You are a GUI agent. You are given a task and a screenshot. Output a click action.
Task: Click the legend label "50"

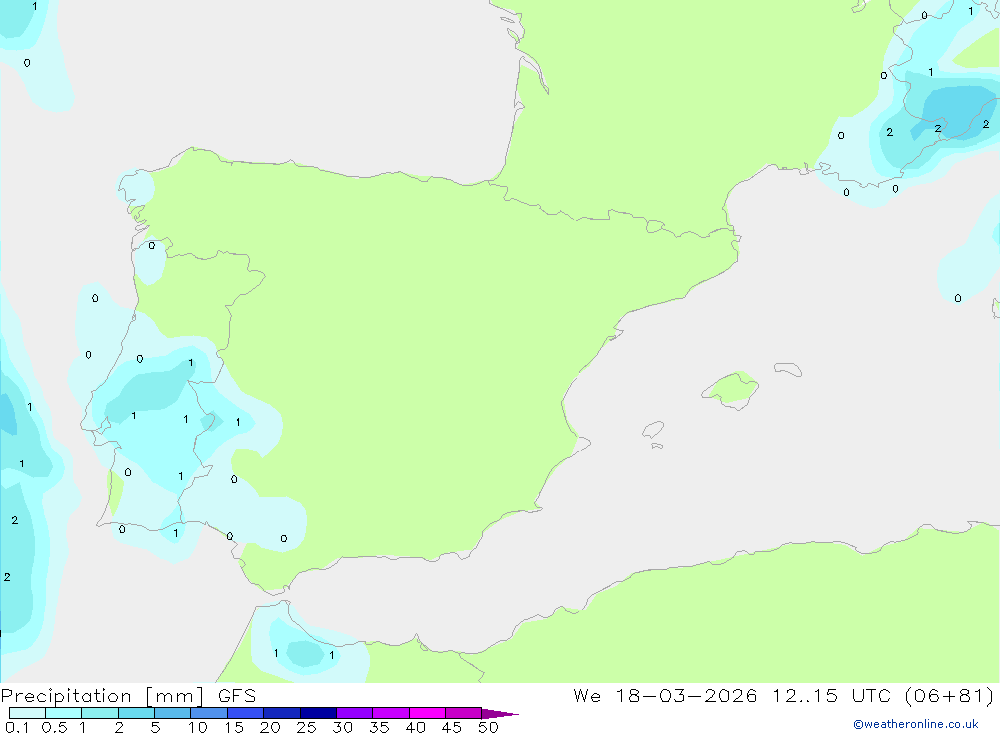tap(488, 727)
